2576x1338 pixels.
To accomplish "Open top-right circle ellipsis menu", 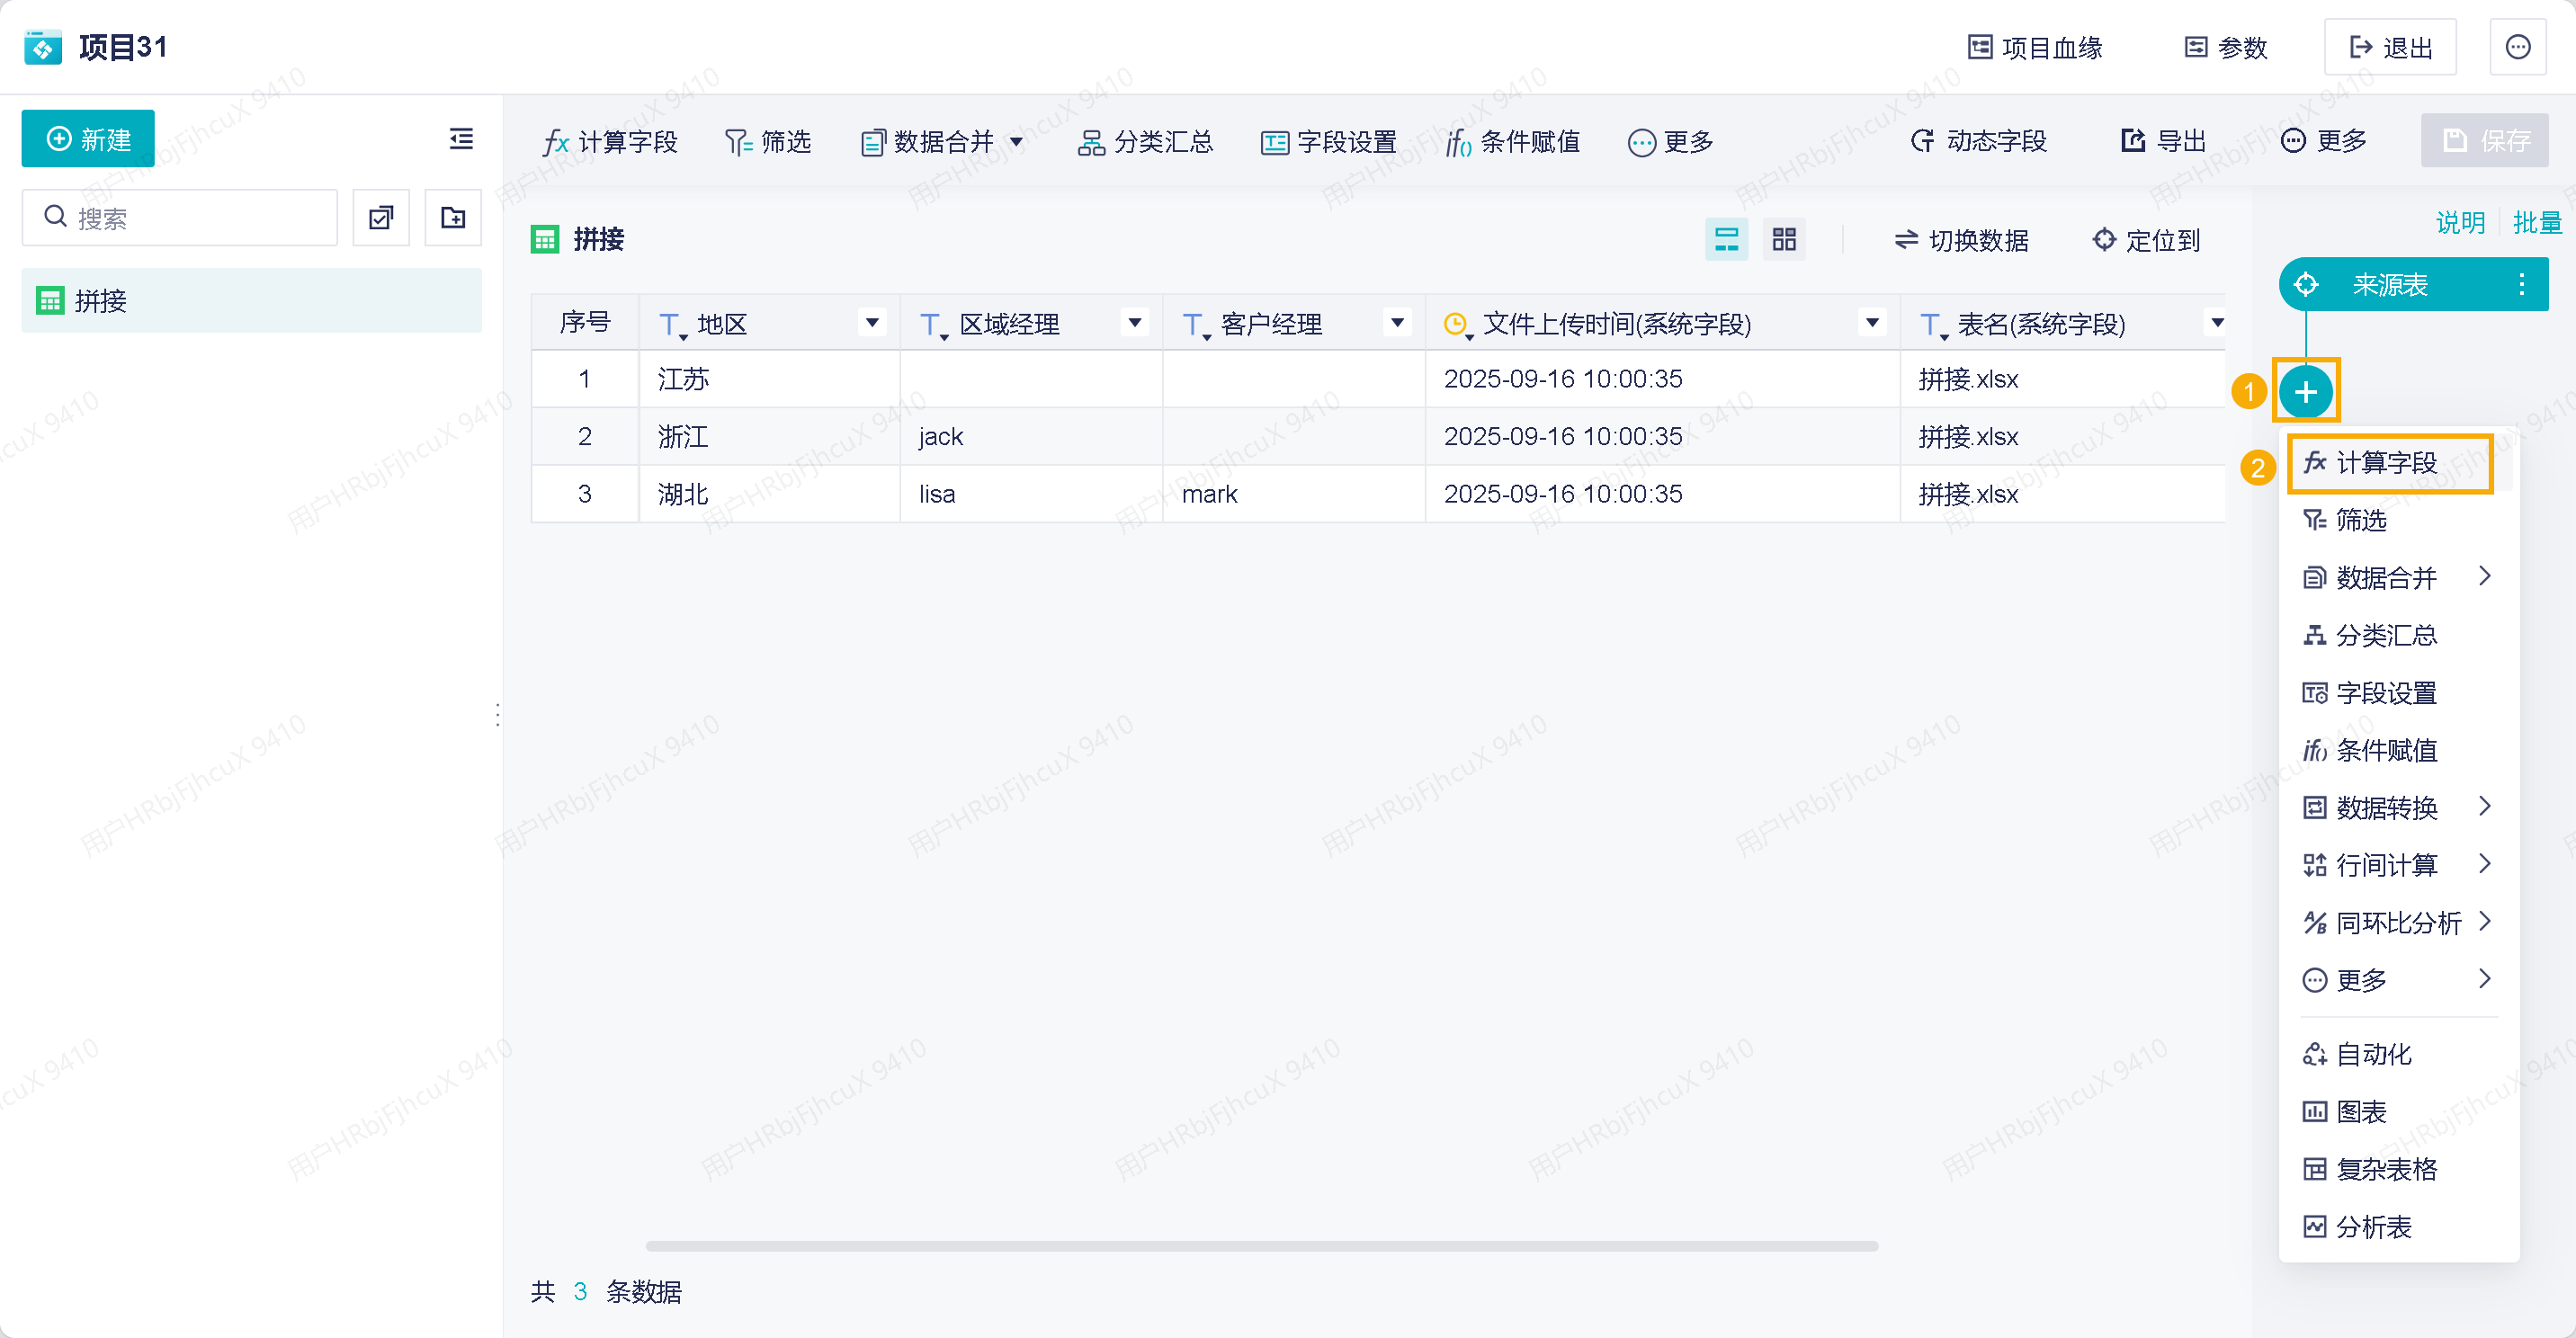I will point(2517,47).
